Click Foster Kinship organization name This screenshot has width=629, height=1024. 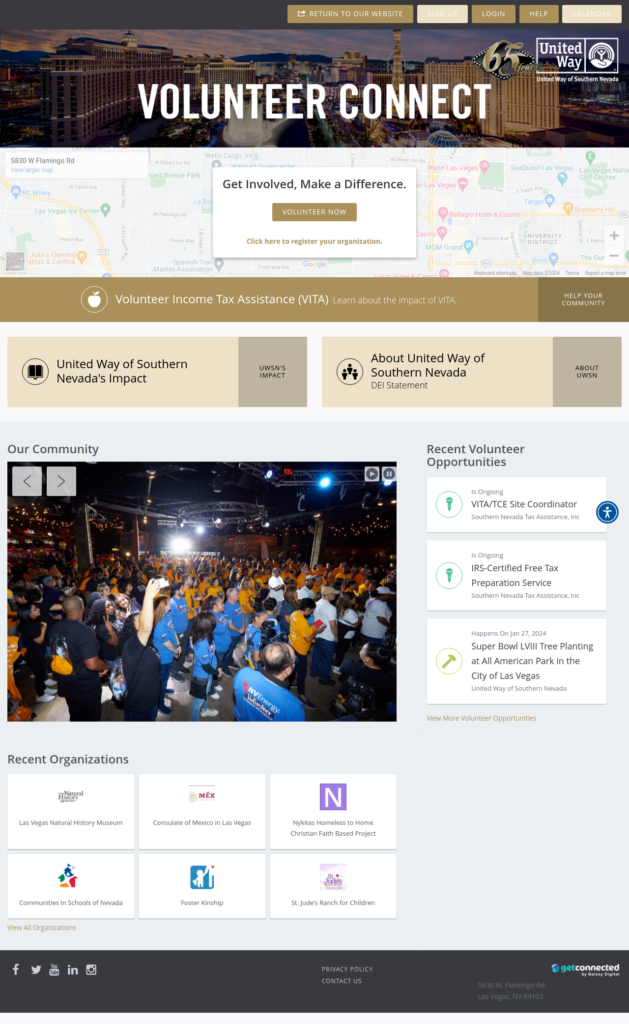[x=202, y=903]
